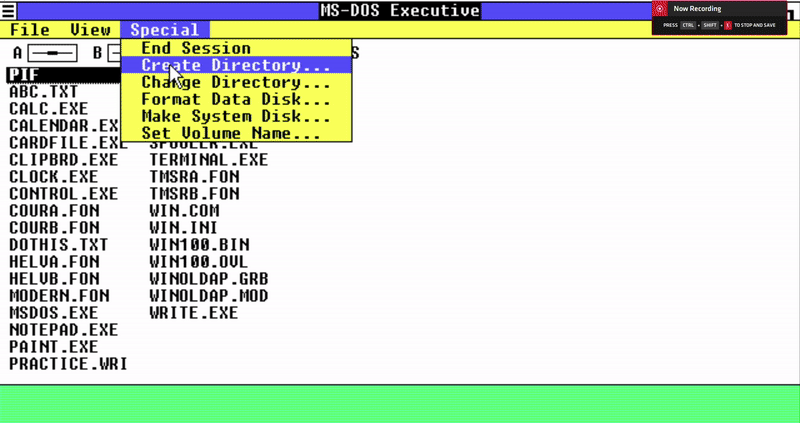Select the WIN100.BIN file
This screenshot has height=423, width=800.
(x=199, y=244)
